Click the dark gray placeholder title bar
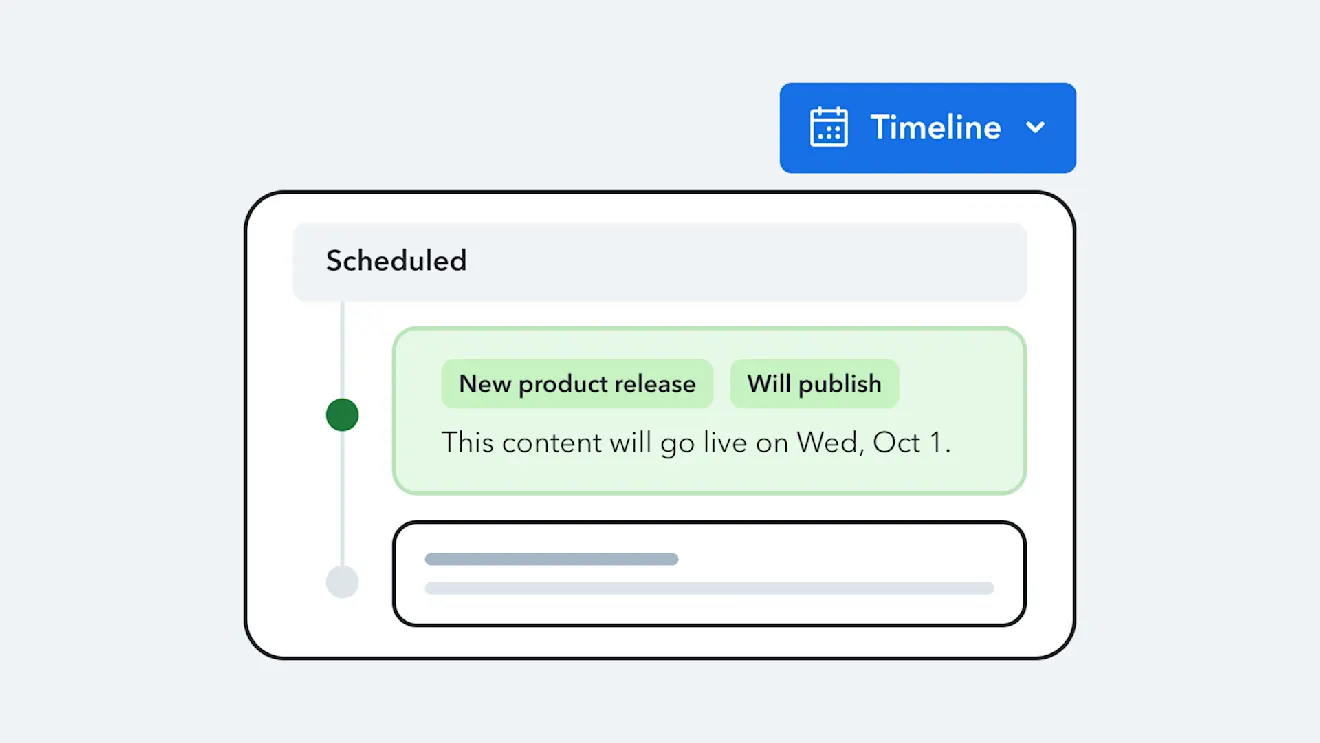Viewport: 1320px width, 743px height. click(x=551, y=559)
